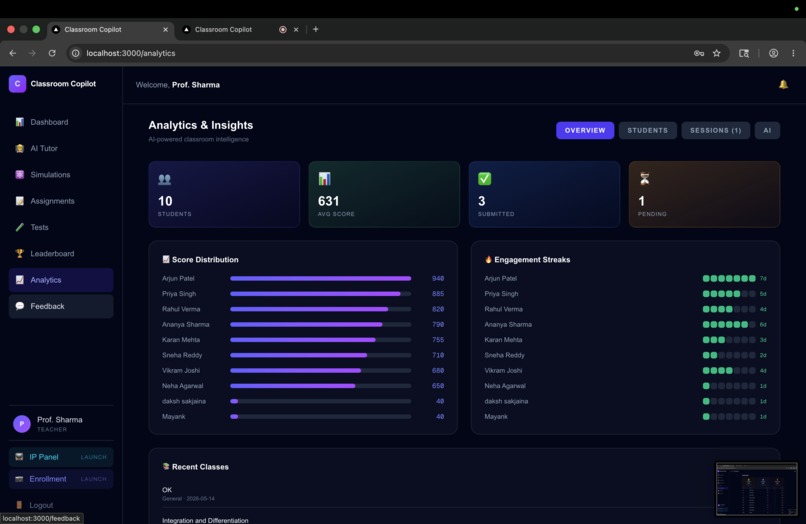
Task: Click the pending hourglass icon
Action: tap(644, 179)
